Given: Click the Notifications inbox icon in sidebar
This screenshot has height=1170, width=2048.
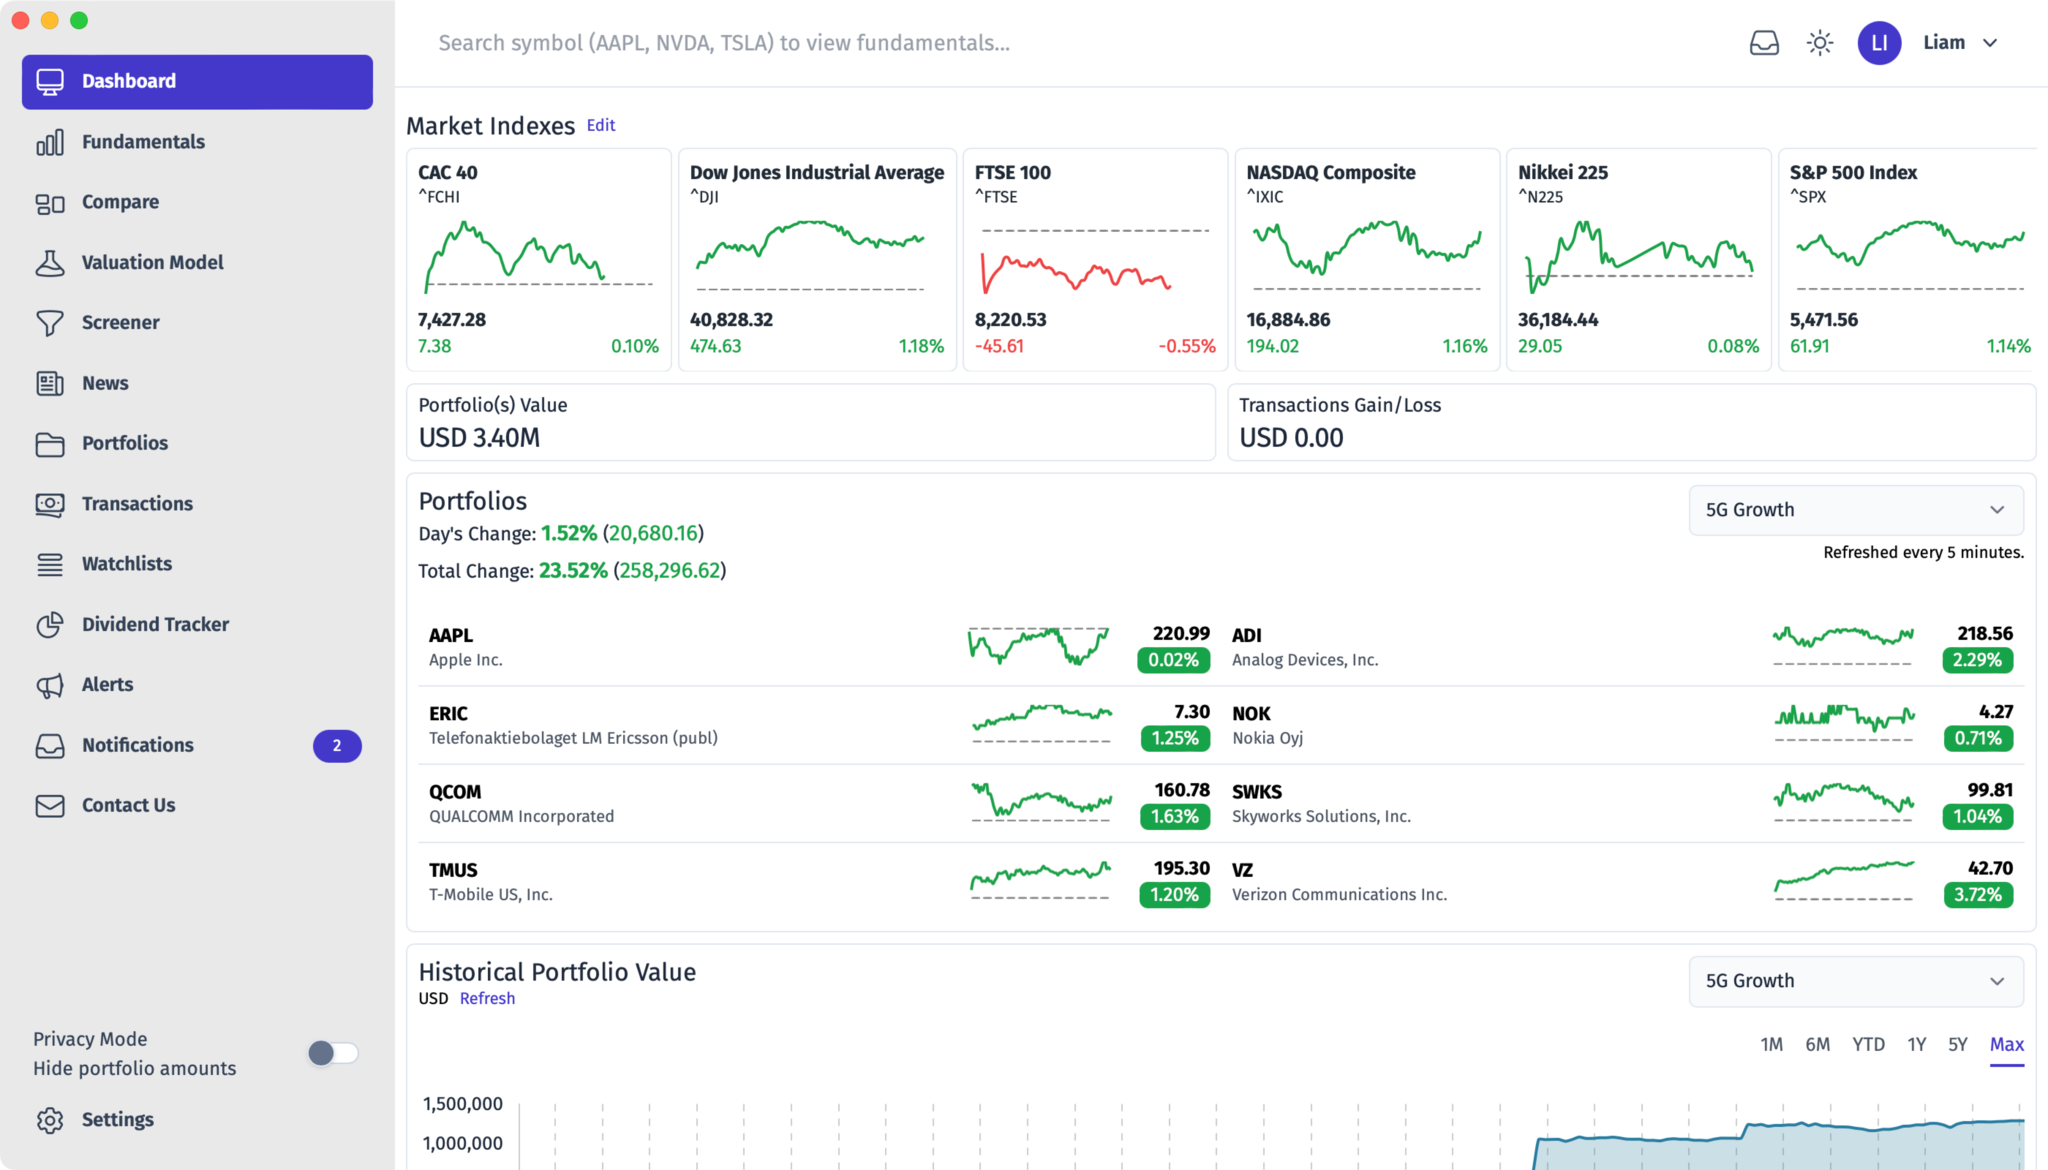Looking at the screenshot, I should pyautogui.click(x=50, y=746).
